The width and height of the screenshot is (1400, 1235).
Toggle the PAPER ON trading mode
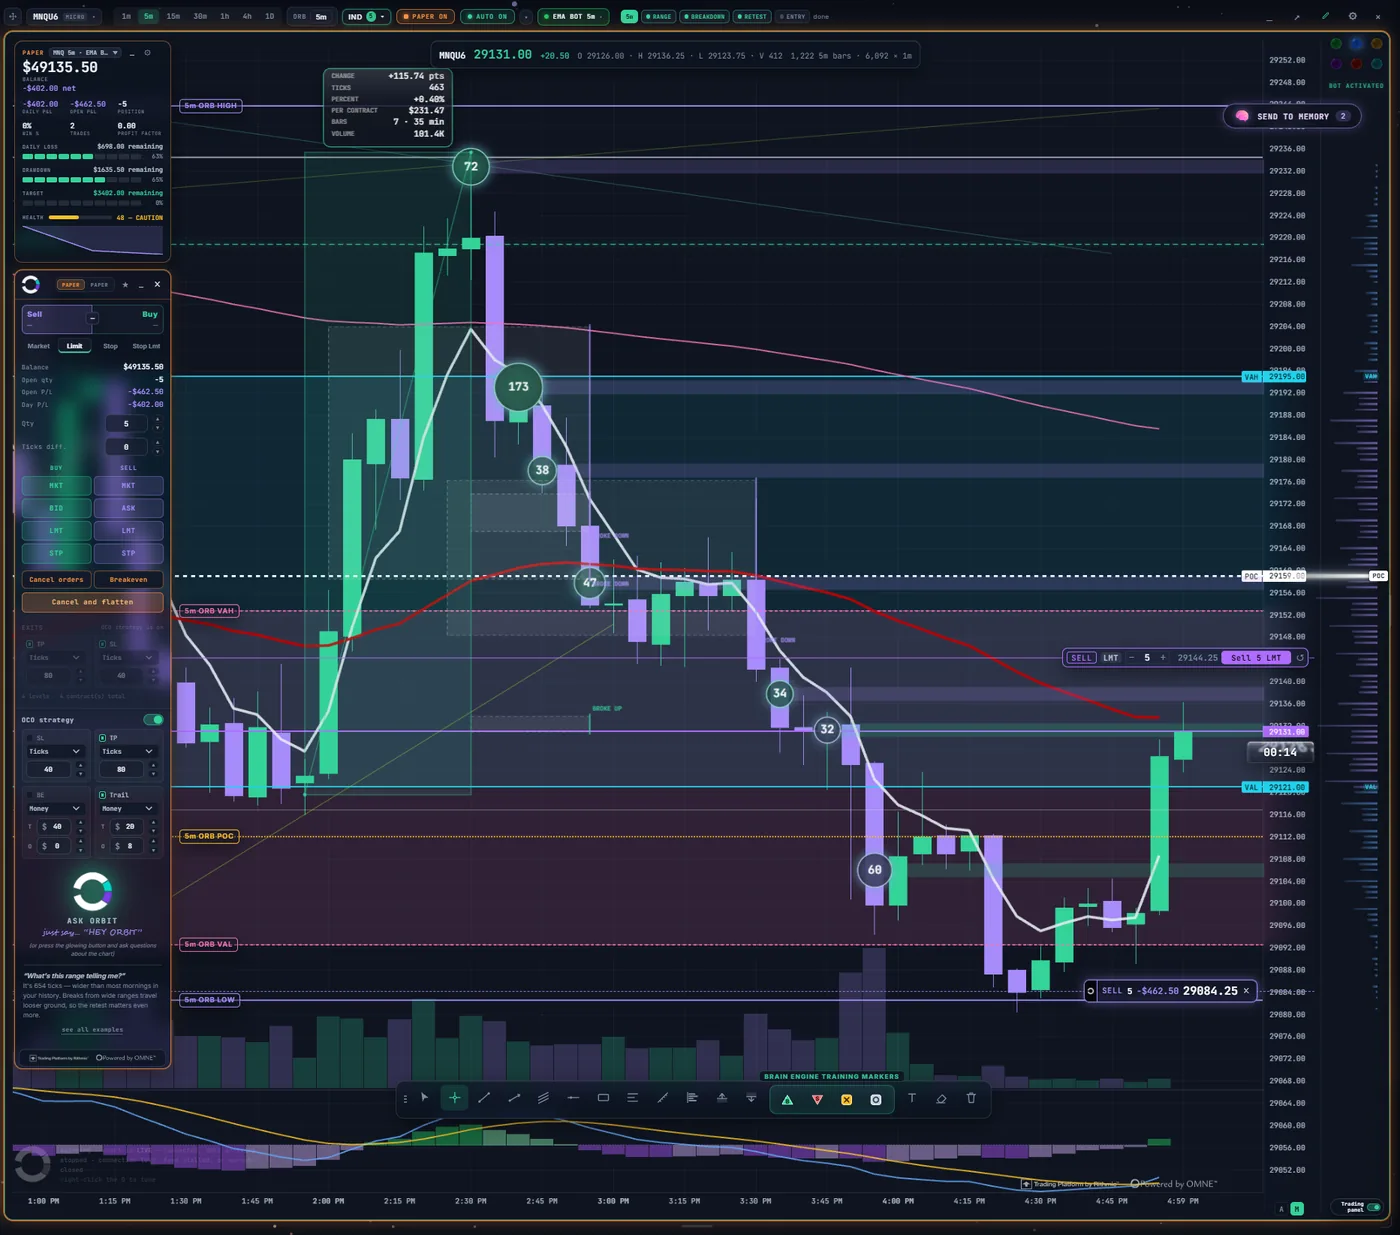[x=426, y=17]
